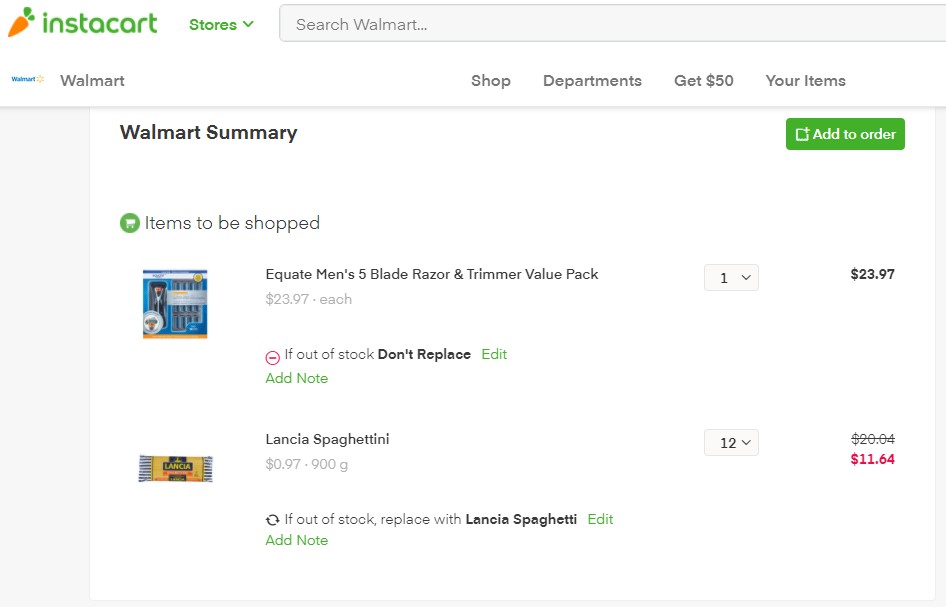The image size is (946, 607).
Task: Click the Walmart store logo icon
Action: 27,79
